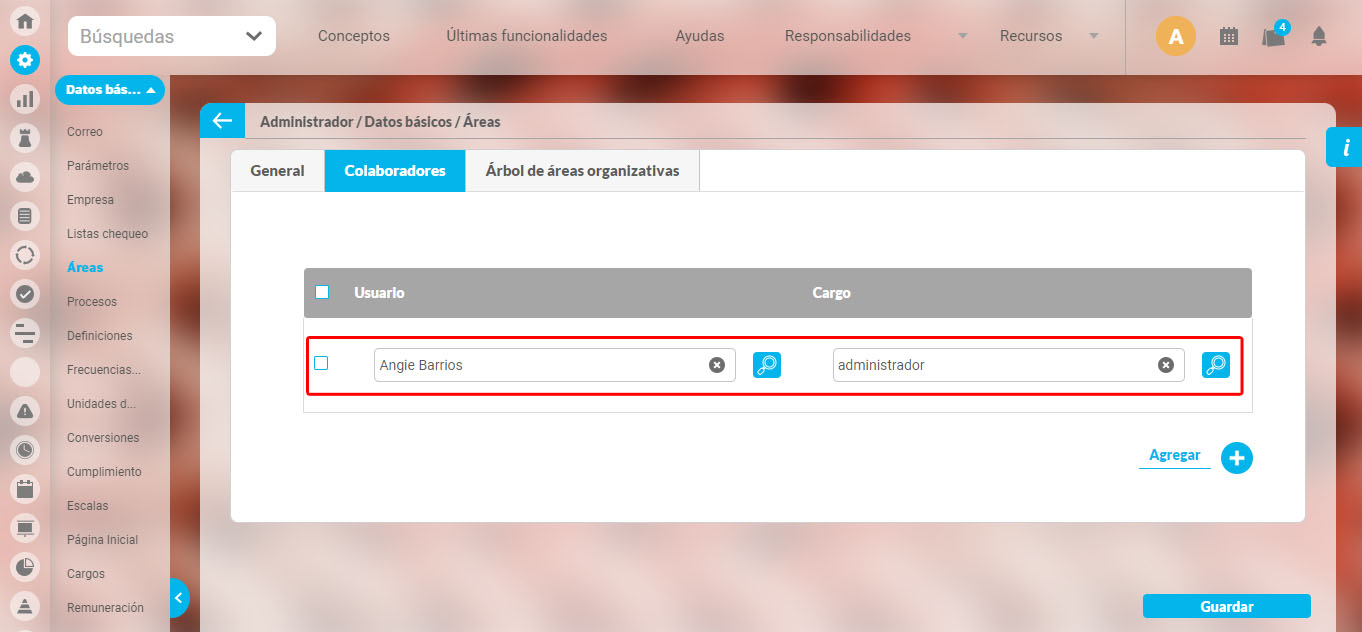Open the notifications bell icon

(1319, 36)
